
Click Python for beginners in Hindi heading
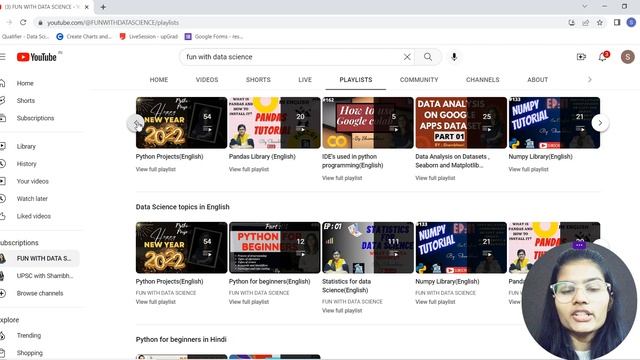[x=181, y=340]
